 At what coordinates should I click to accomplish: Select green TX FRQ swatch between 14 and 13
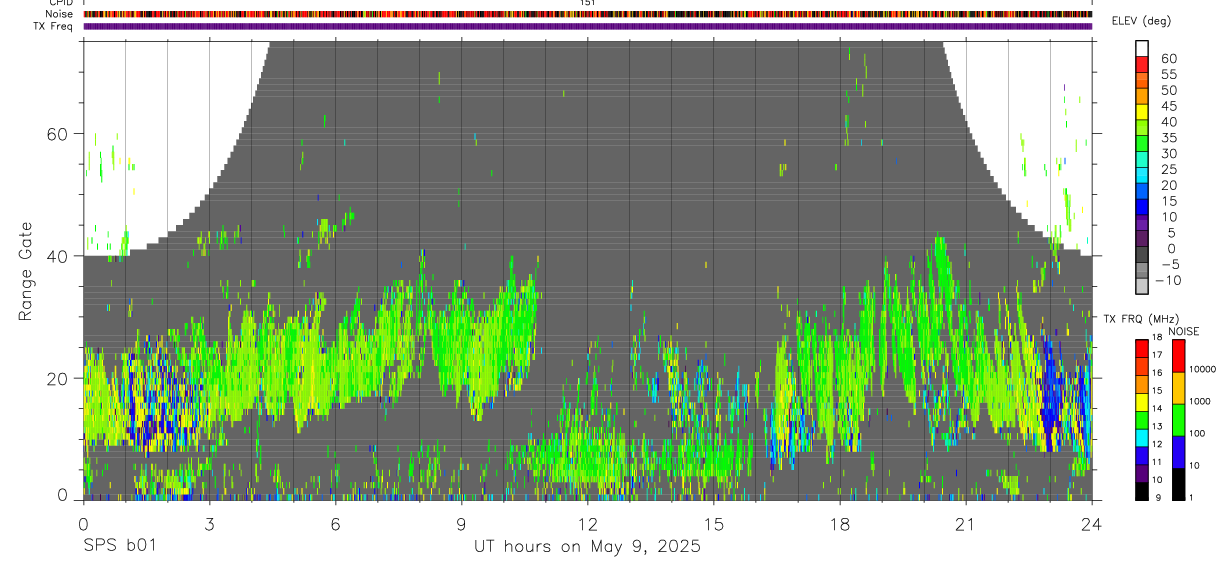[1142, 420]
